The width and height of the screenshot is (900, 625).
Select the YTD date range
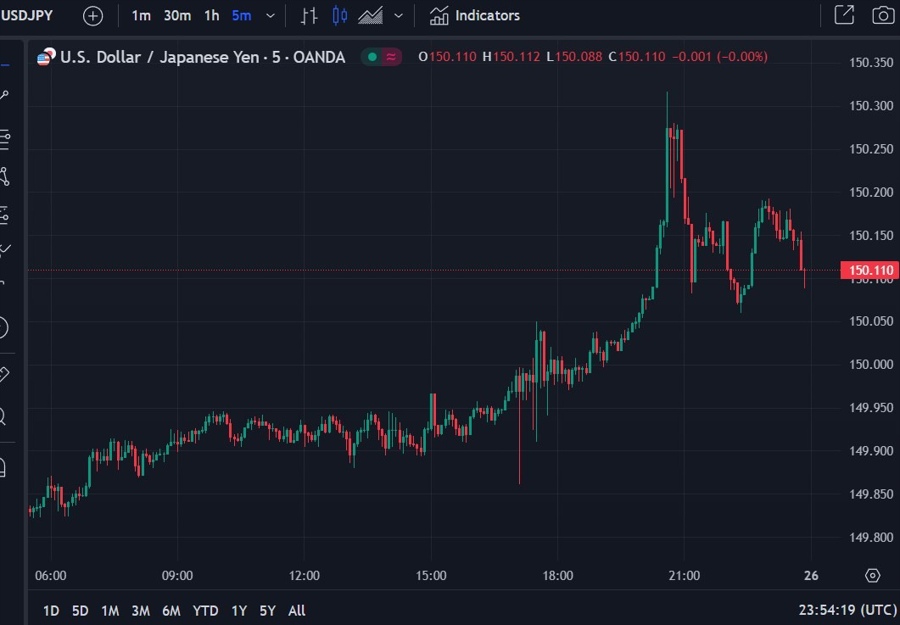(x=205, y=610)
